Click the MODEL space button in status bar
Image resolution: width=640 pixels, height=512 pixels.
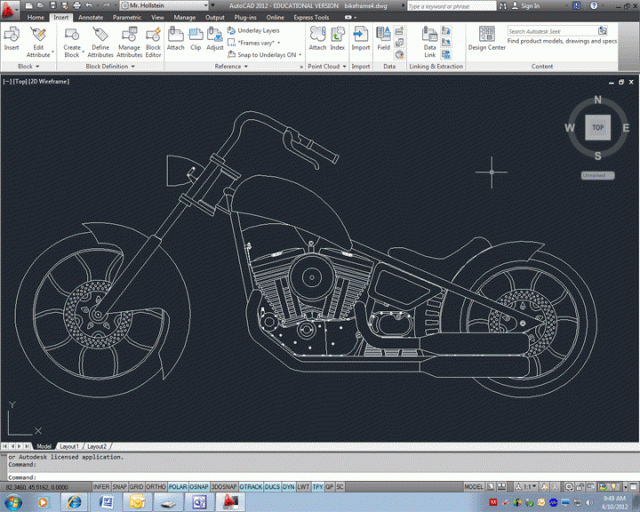pyautogui.click(x=473, y=487)
